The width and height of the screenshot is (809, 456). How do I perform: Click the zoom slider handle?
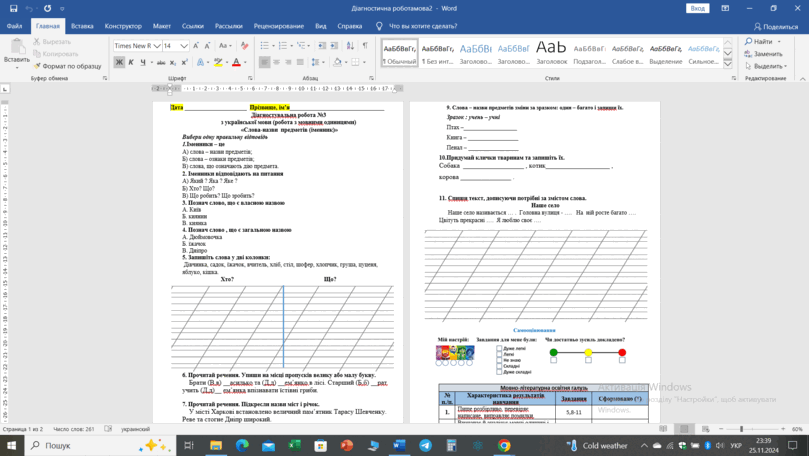pyautogui.click(x=741, y=429)
